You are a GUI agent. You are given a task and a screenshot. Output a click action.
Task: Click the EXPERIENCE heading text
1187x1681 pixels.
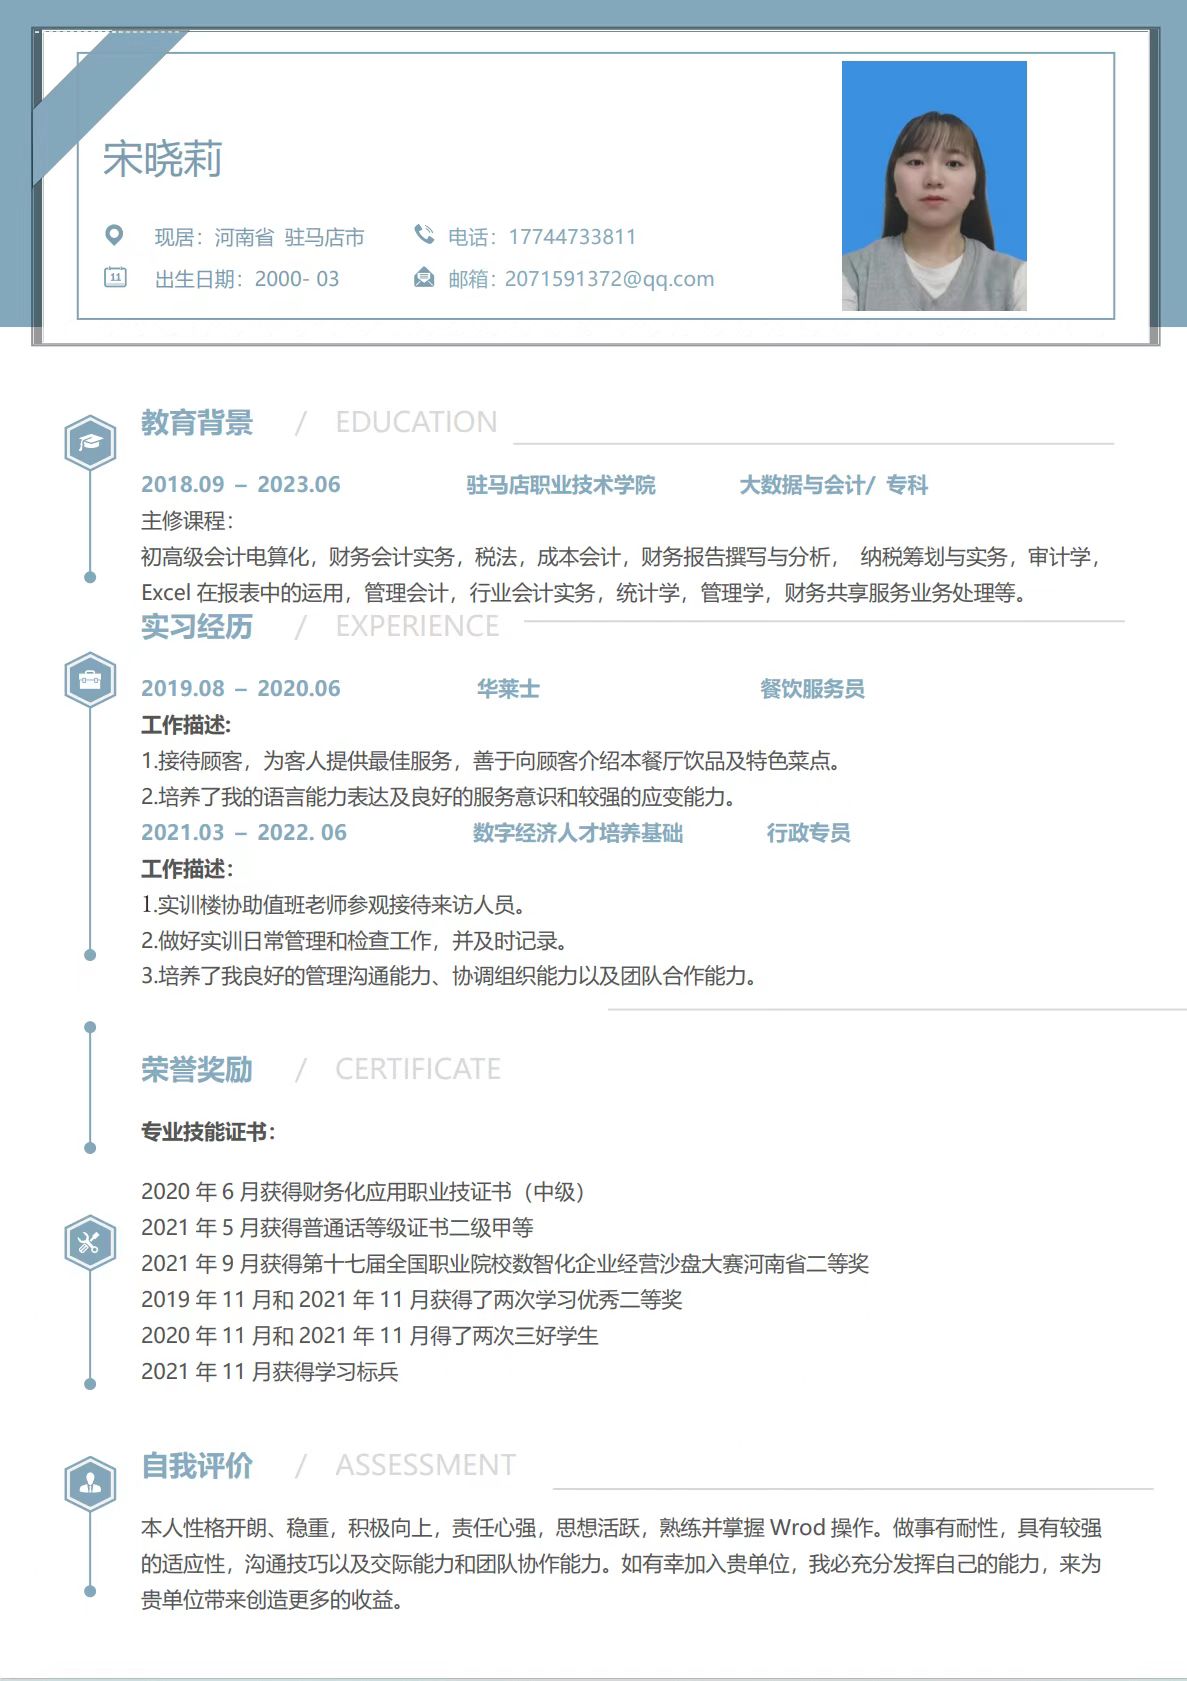pos(417,626)
